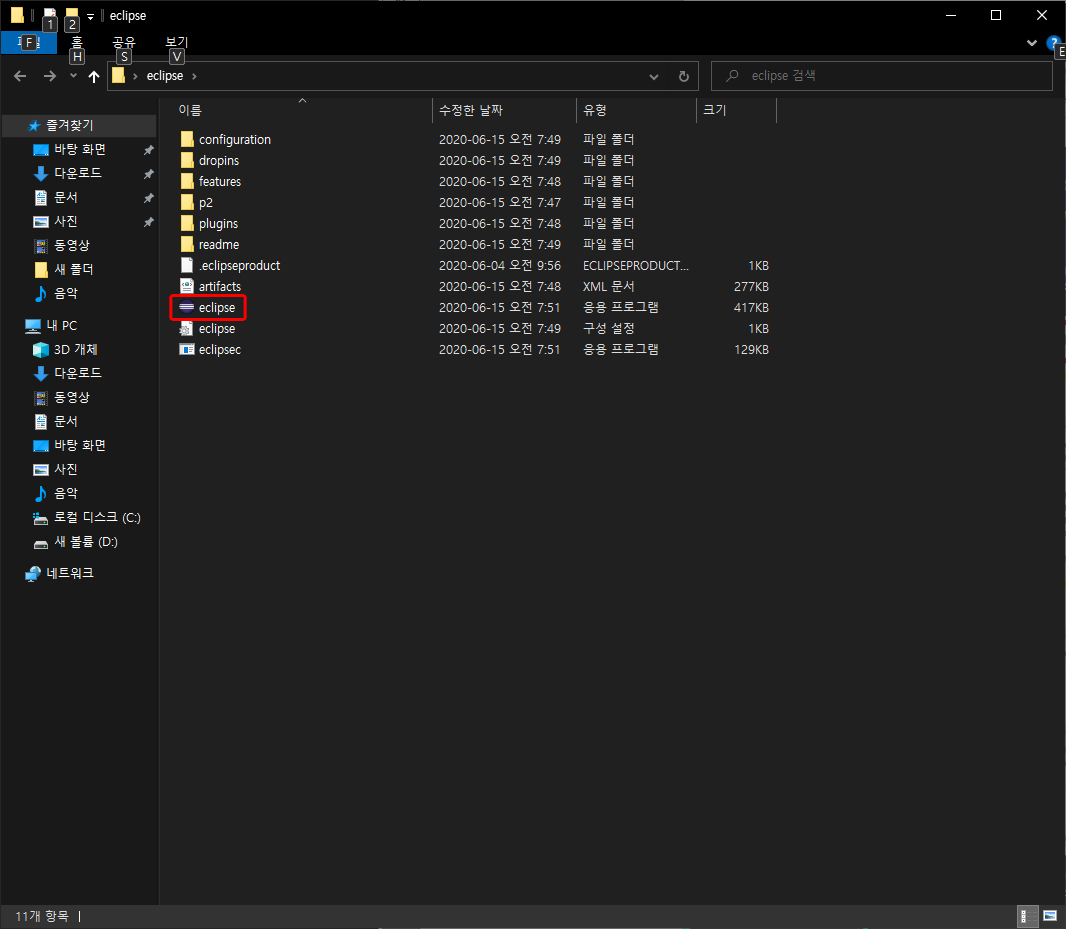Select the 구성 설정 type cell
The height and width of the screenshot is (929, 1066).
coord(608,328)
